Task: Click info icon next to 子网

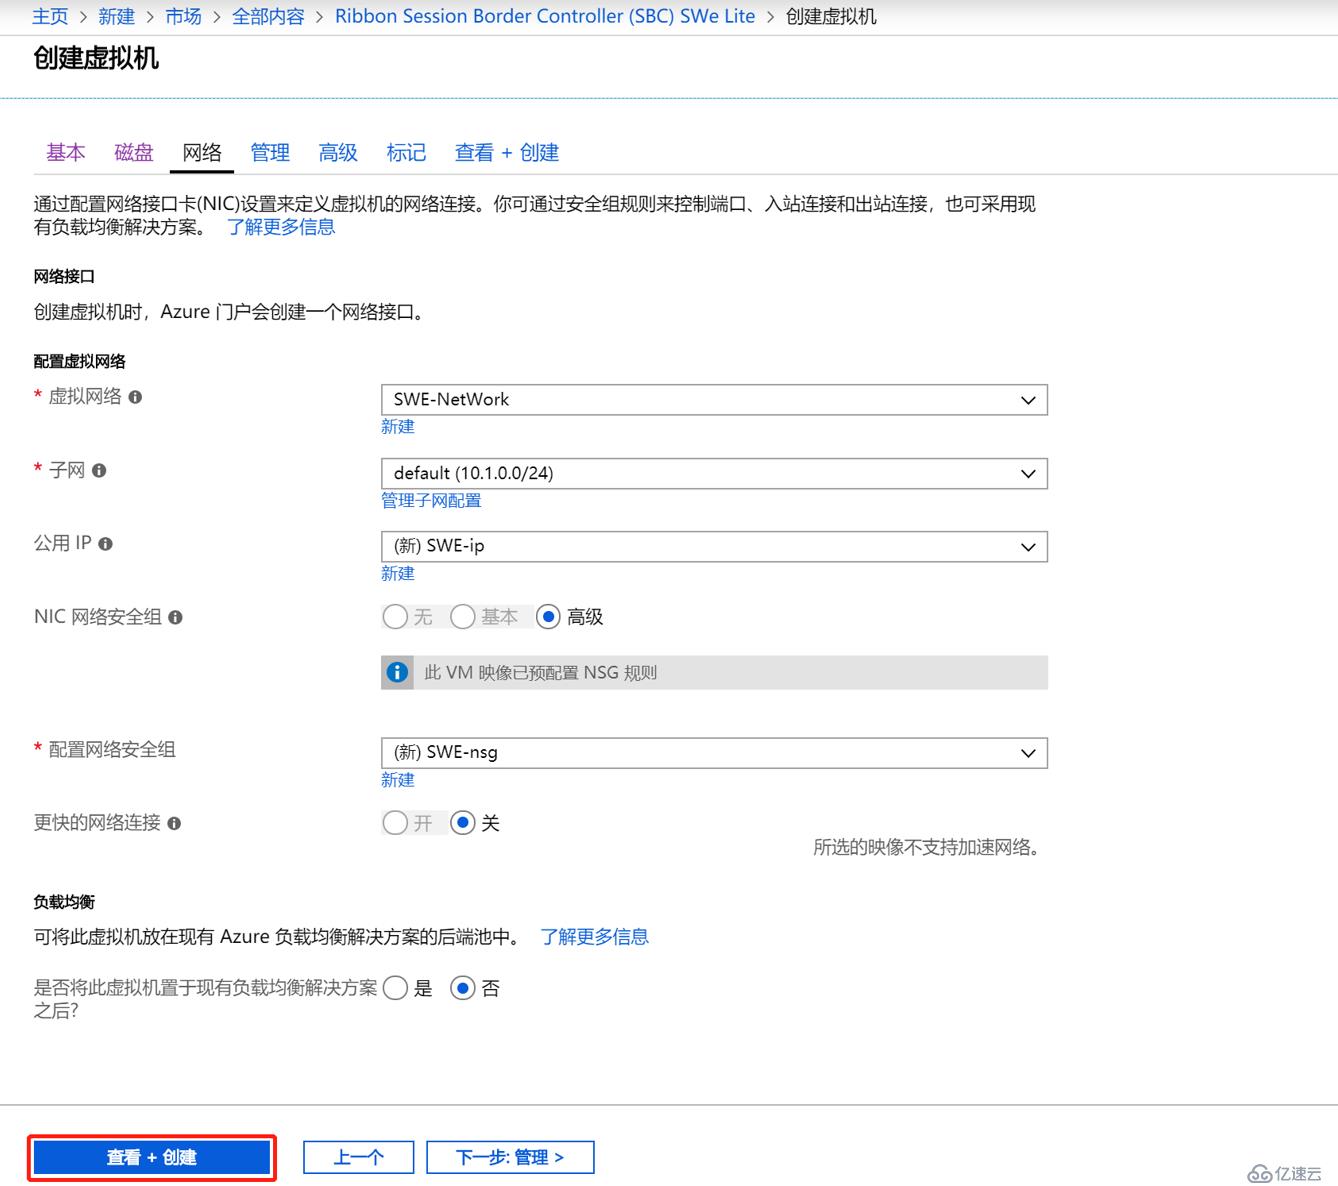Action: pyautogui.click(x=99, y=471)
